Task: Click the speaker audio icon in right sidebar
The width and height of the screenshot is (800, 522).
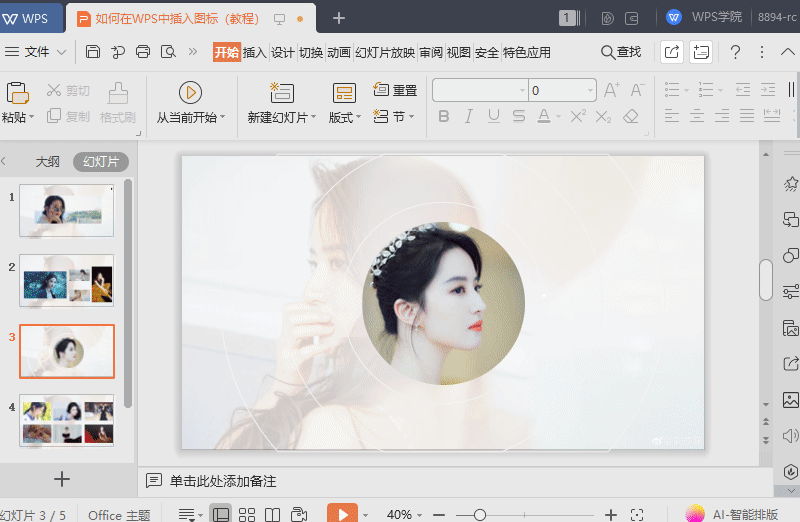Action: pyautogui.click(x=790, y=436)
